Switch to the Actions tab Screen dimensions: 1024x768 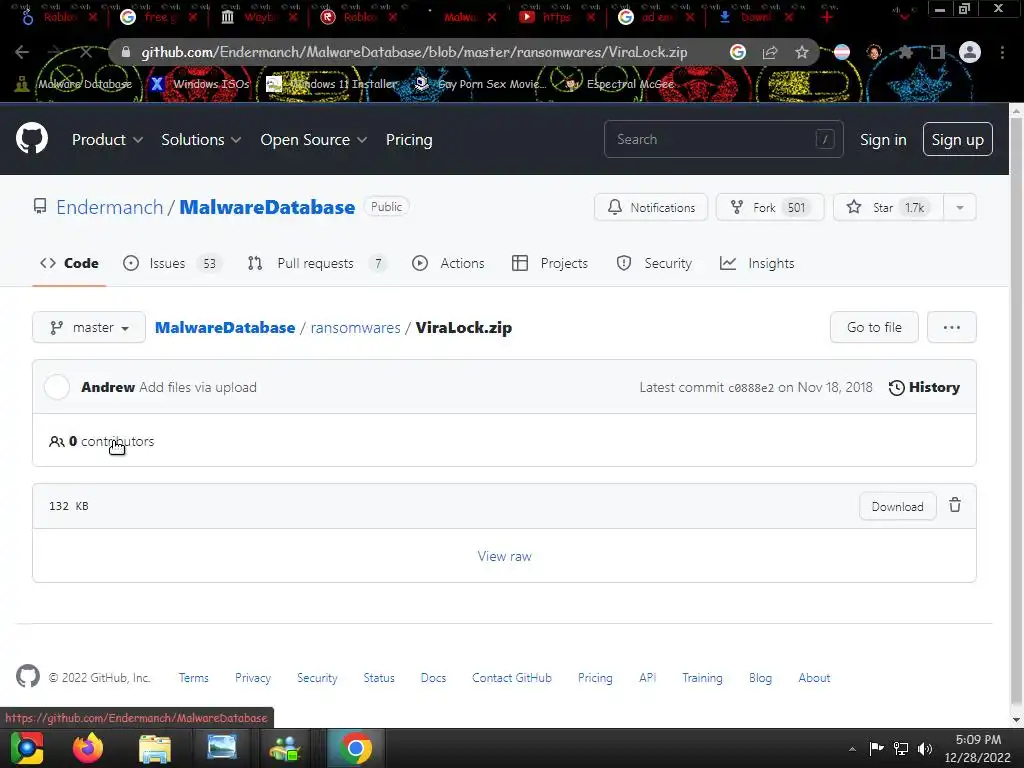tap(448, 263)
